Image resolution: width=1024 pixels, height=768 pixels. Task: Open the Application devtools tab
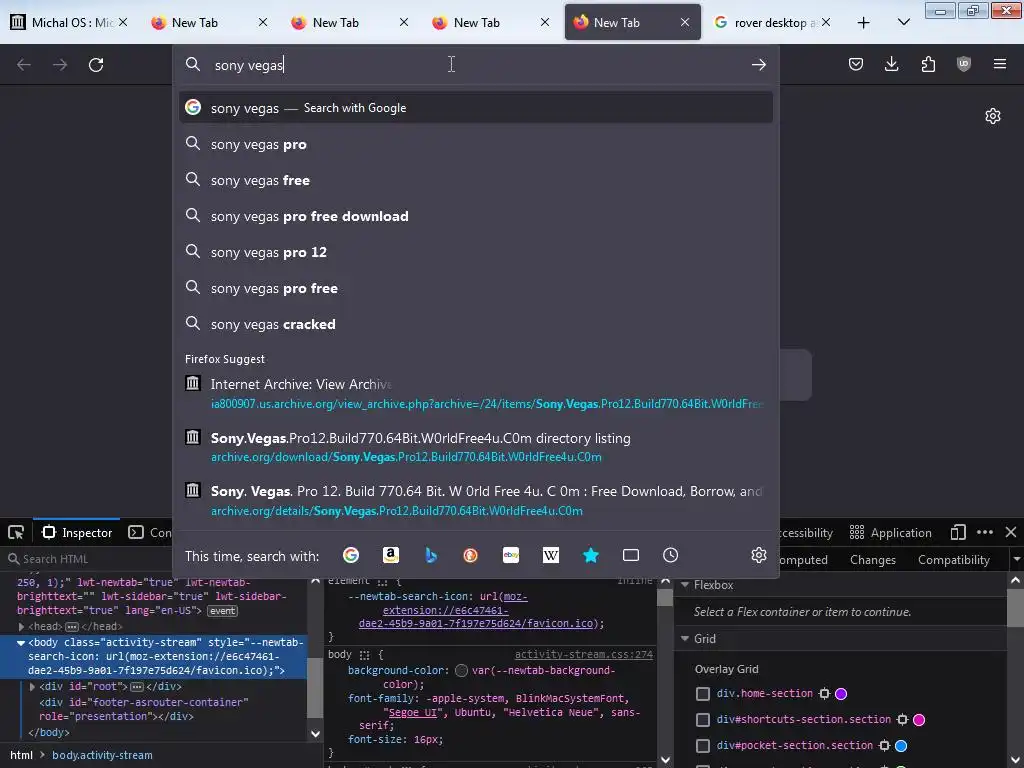890,533
